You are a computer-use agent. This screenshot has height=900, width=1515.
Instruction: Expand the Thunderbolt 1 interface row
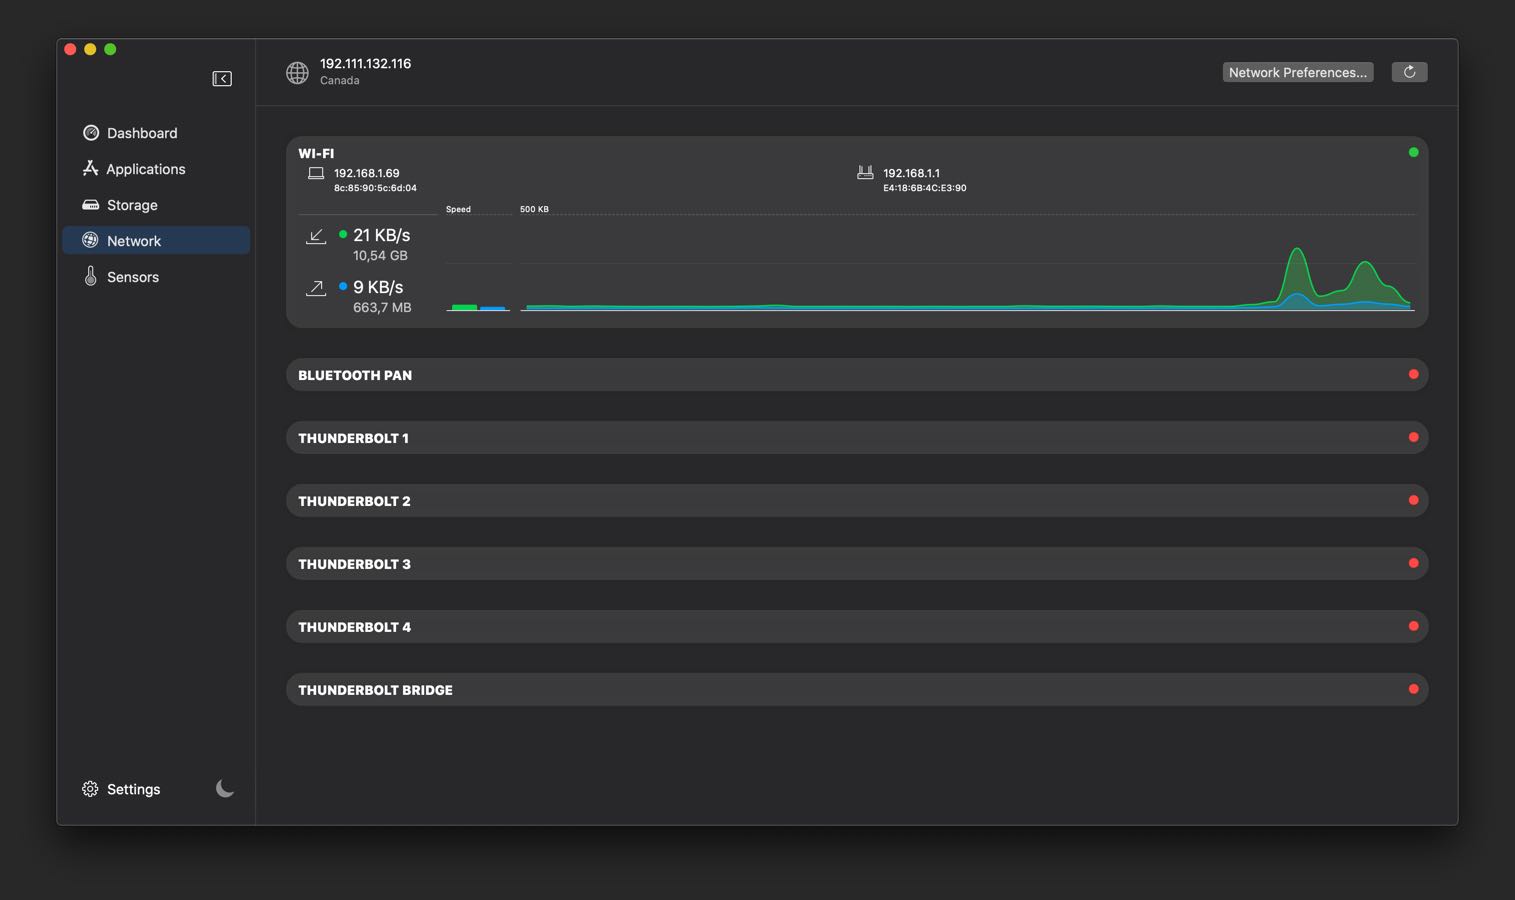[x=857, y=438]
